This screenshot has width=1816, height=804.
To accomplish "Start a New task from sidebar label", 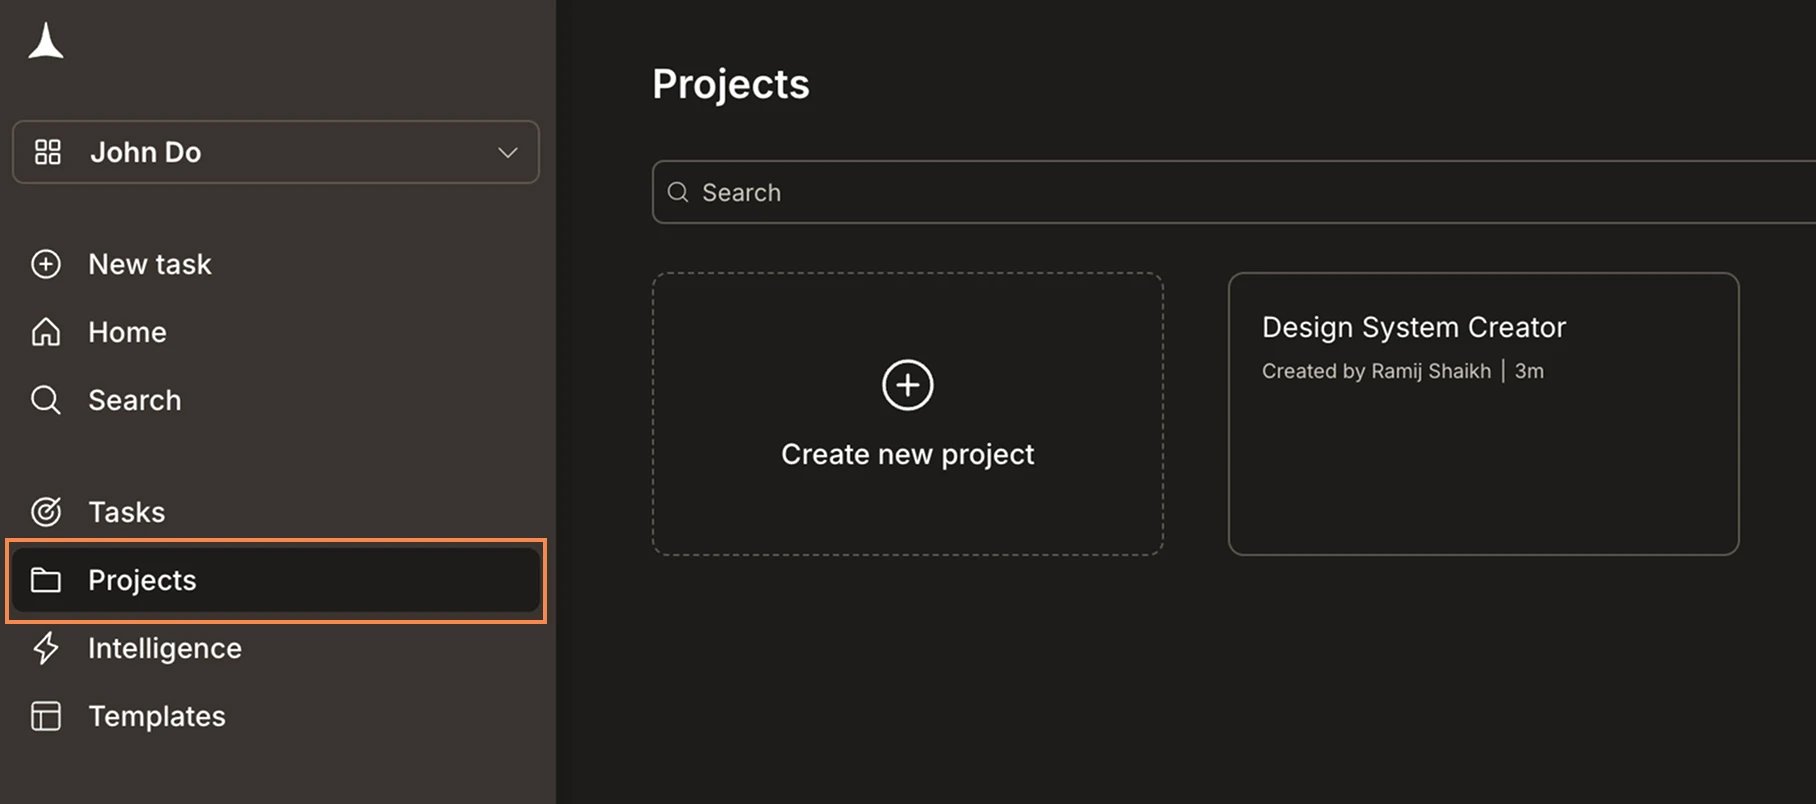I will point(150,264).
